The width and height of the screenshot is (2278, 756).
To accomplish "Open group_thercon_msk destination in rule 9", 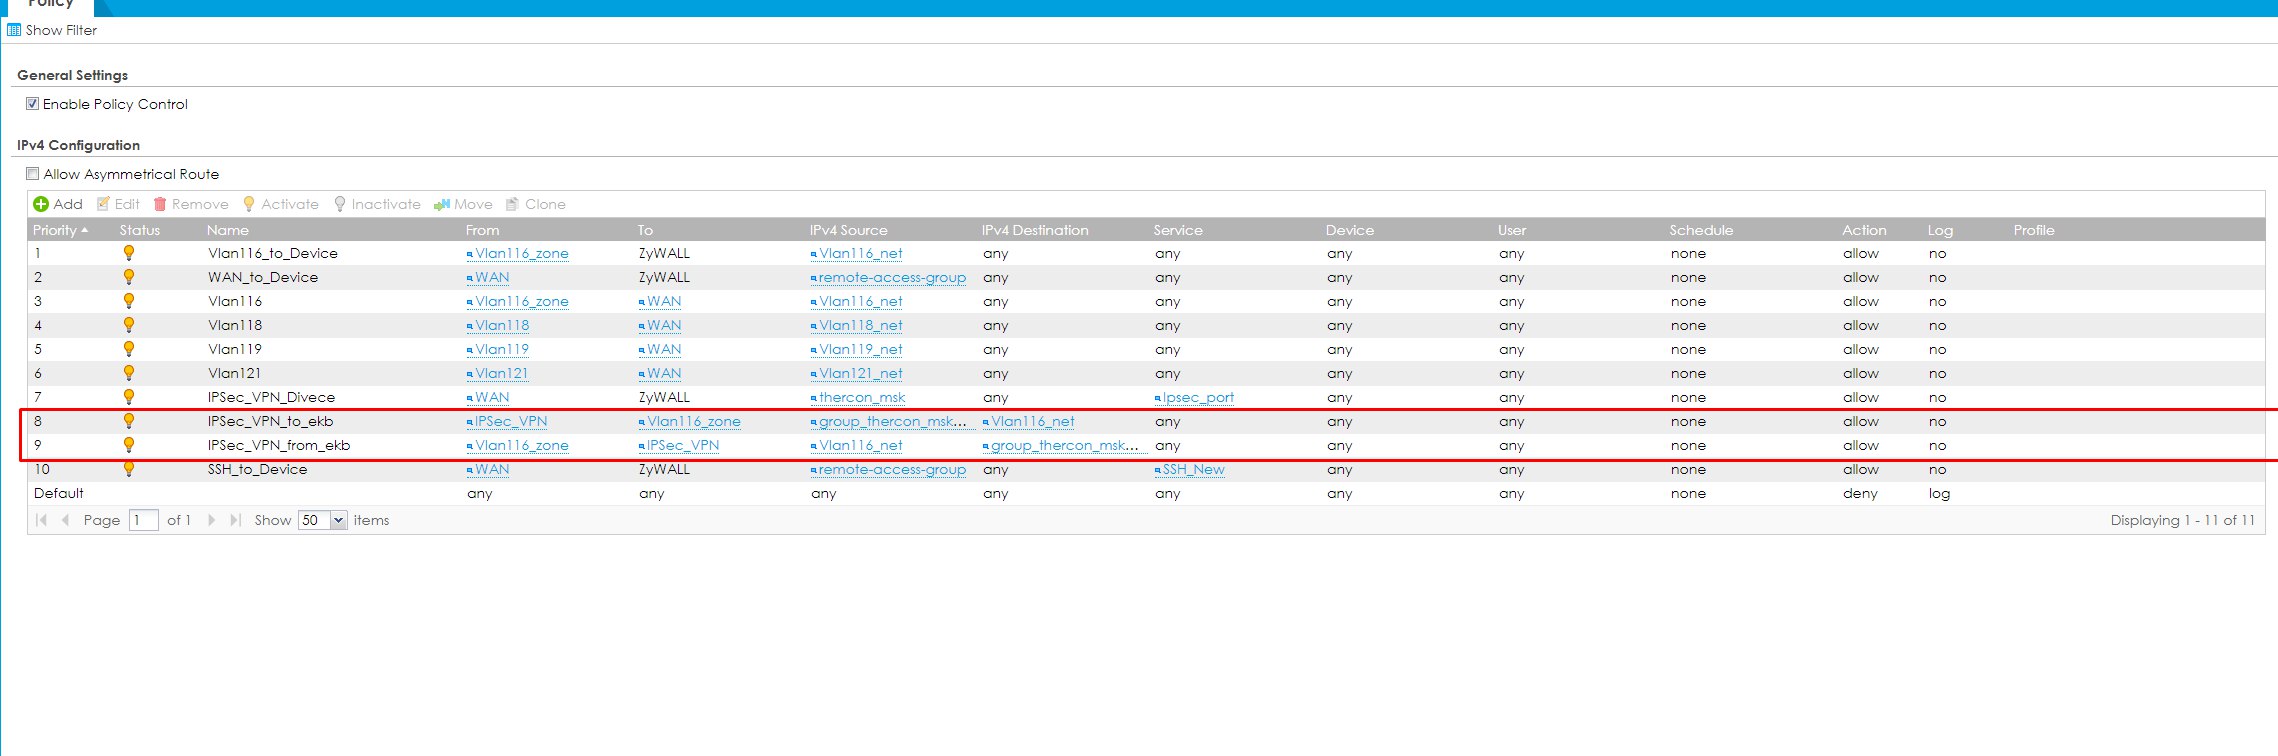I will 1064,446.
